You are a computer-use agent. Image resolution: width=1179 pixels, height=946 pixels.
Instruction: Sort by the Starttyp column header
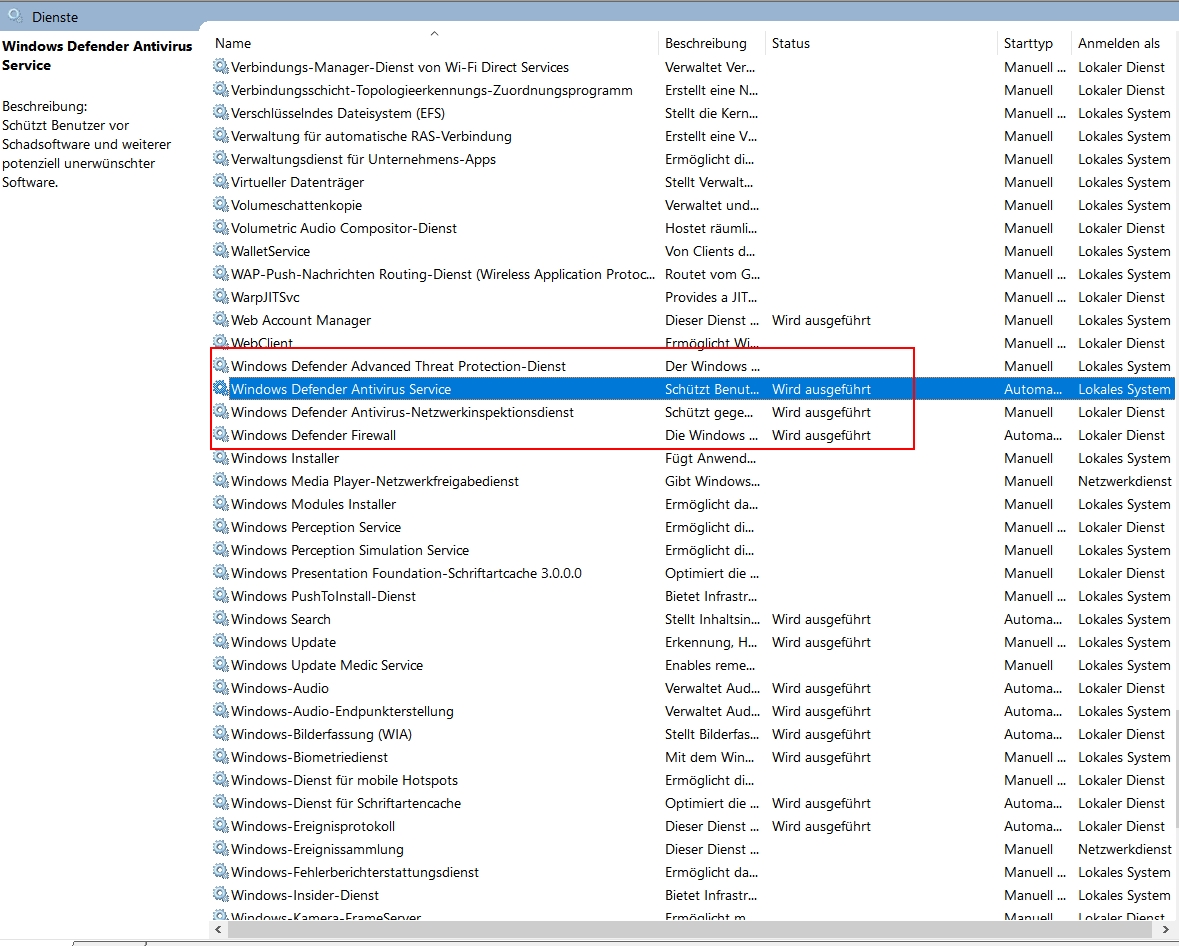[1034, 43]
